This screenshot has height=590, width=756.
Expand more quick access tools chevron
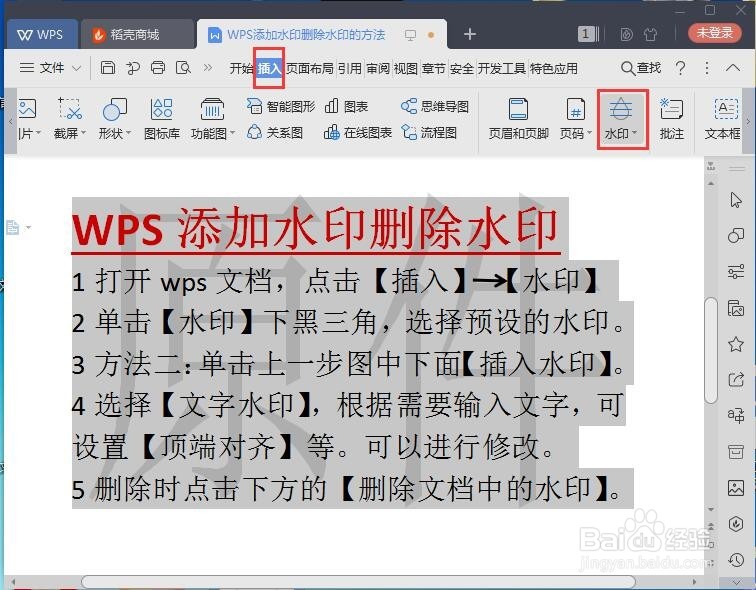[x=208, y=67]
